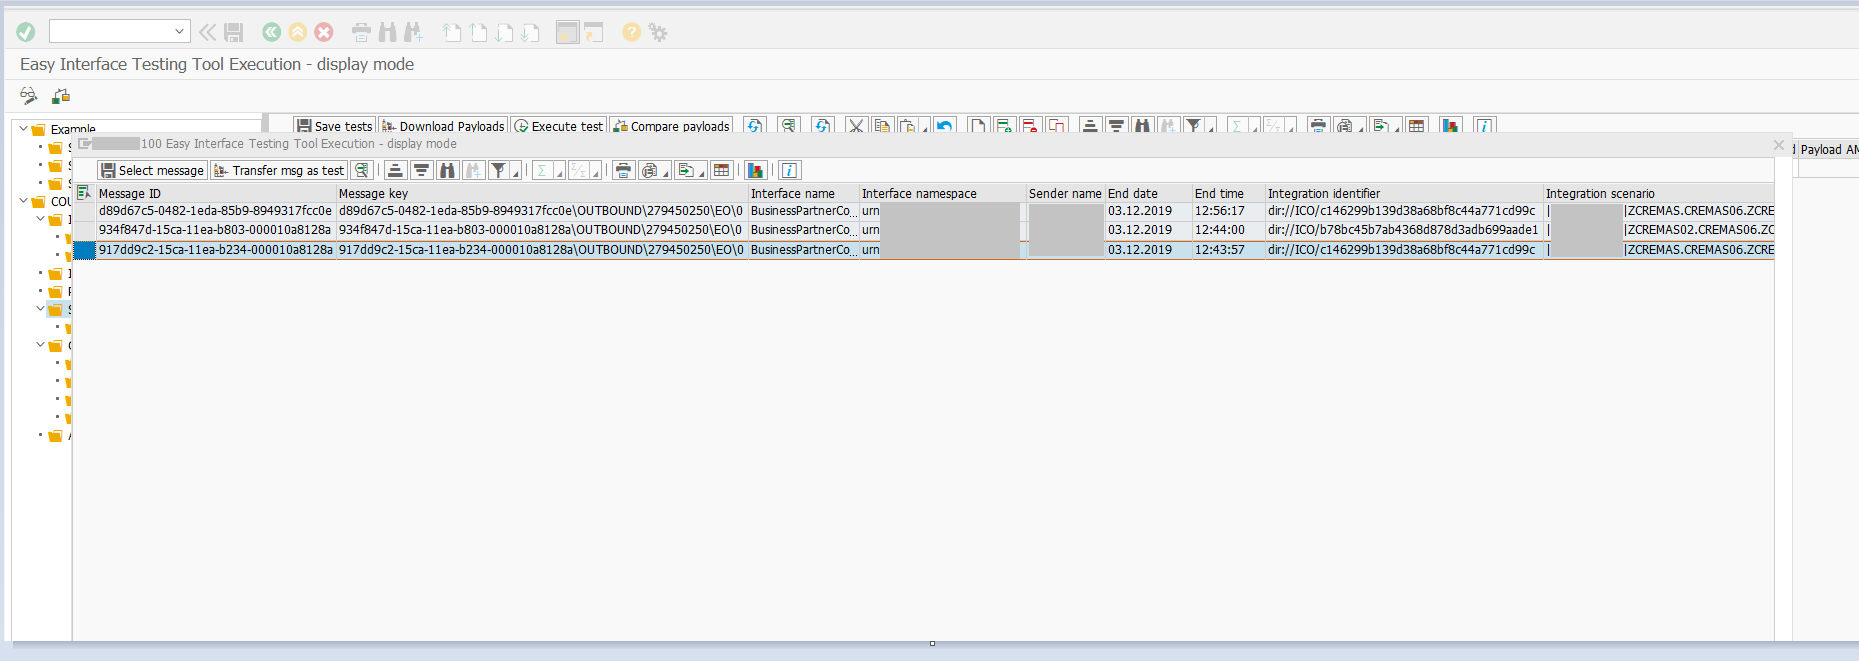Screen dimensions: 1859x661
Task: Click the End time column header
Action: click(1228, 194)
